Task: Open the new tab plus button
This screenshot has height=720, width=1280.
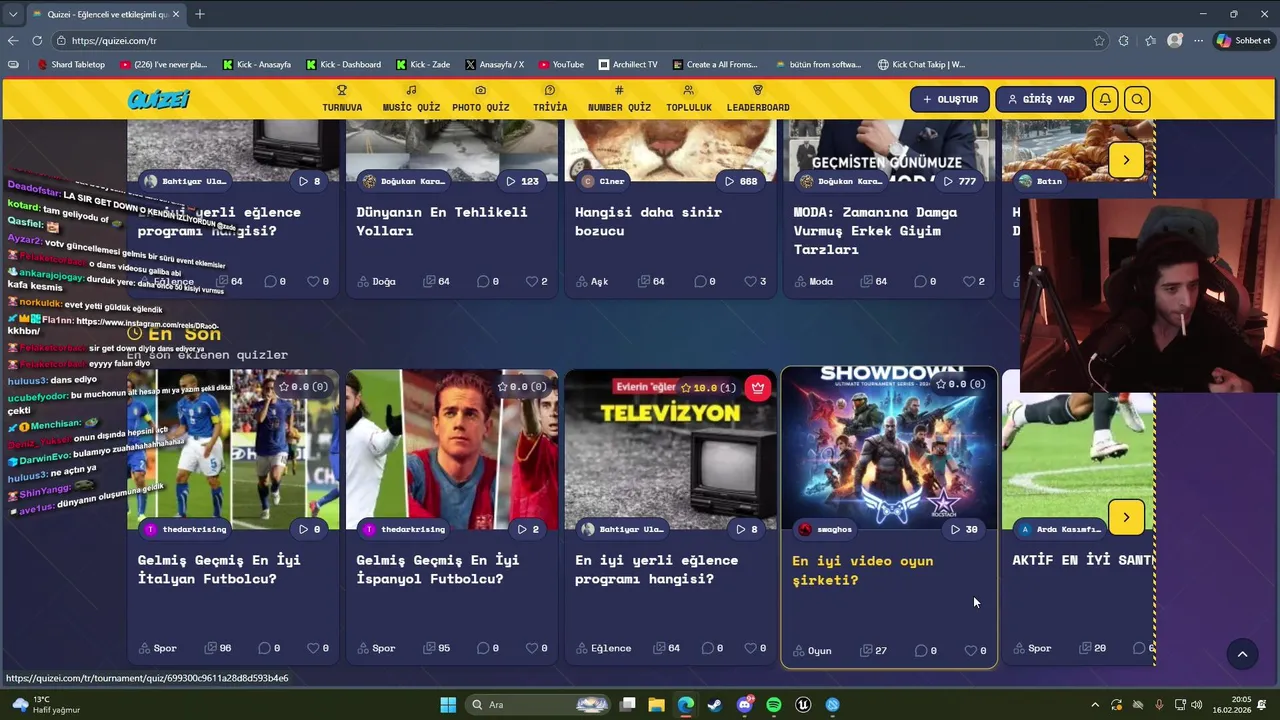Action: click(x=200, y=14)
